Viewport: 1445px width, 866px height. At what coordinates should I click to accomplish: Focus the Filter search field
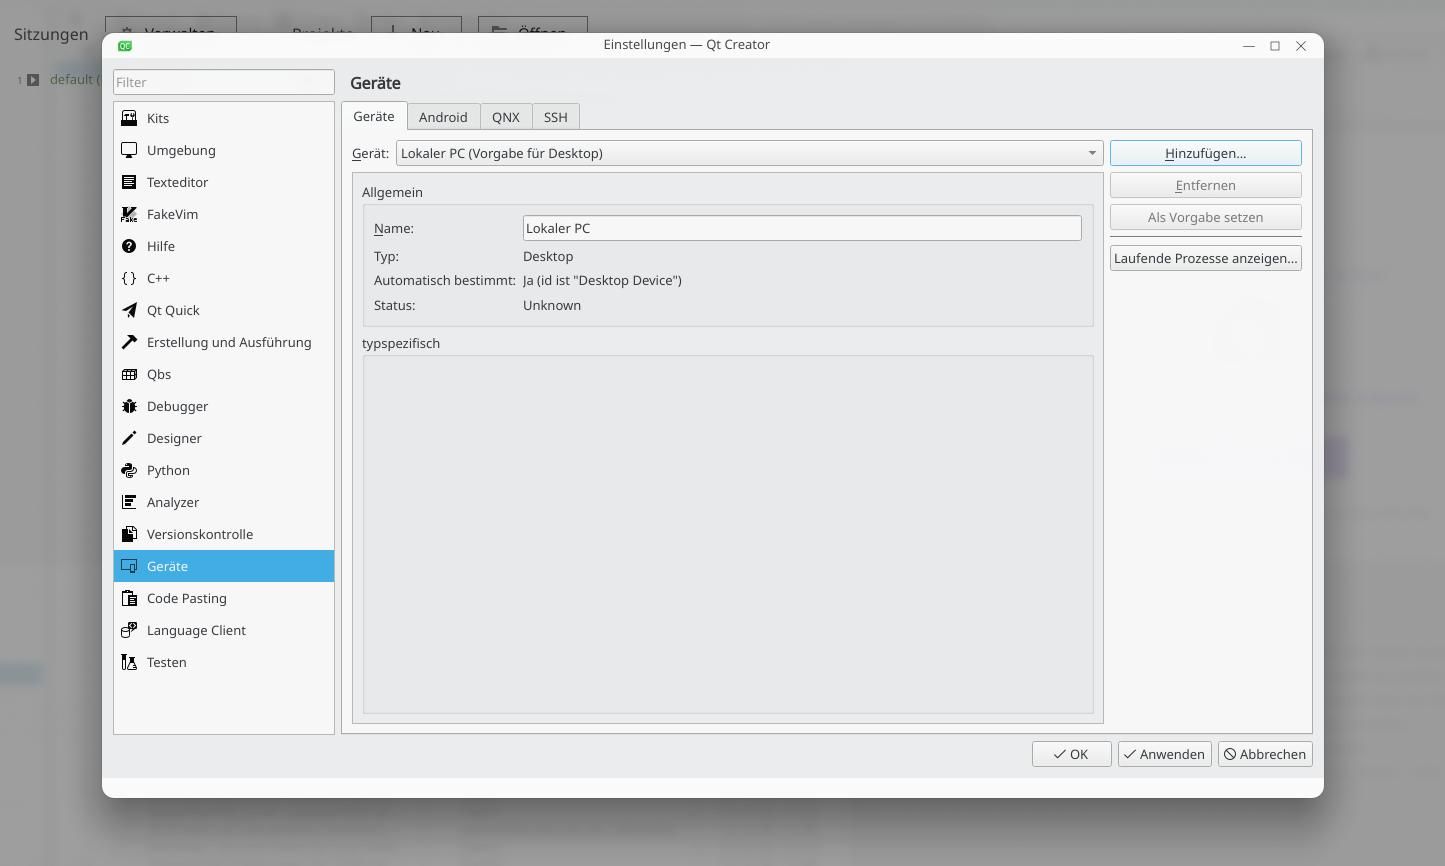[x=224, y=82]
